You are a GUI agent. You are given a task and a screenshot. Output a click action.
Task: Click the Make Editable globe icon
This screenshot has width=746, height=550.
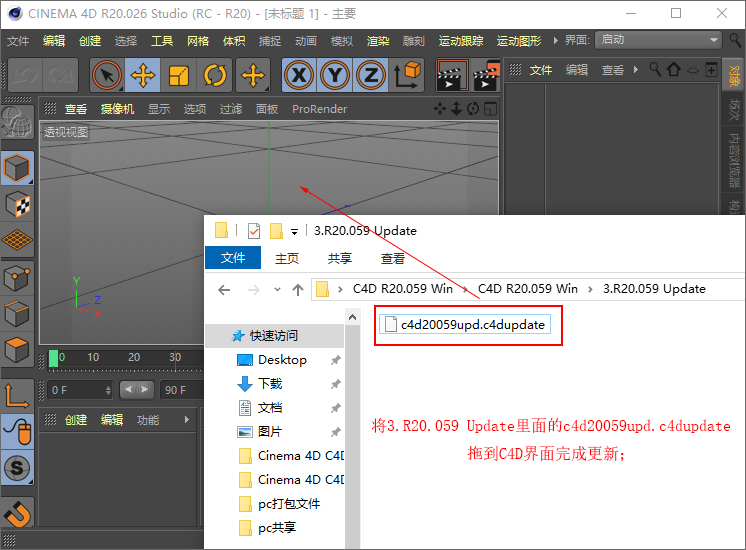pyautogui.click(x=17, y=121)
